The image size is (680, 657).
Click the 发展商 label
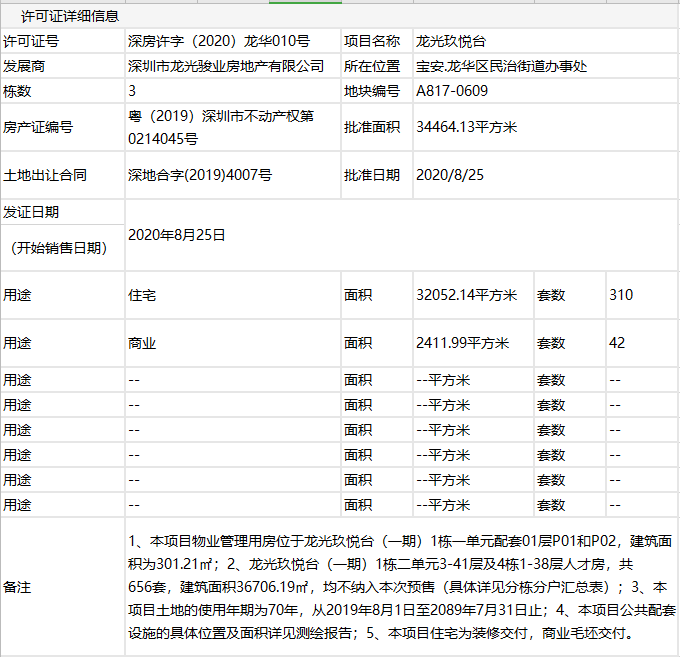coord(24,66)
